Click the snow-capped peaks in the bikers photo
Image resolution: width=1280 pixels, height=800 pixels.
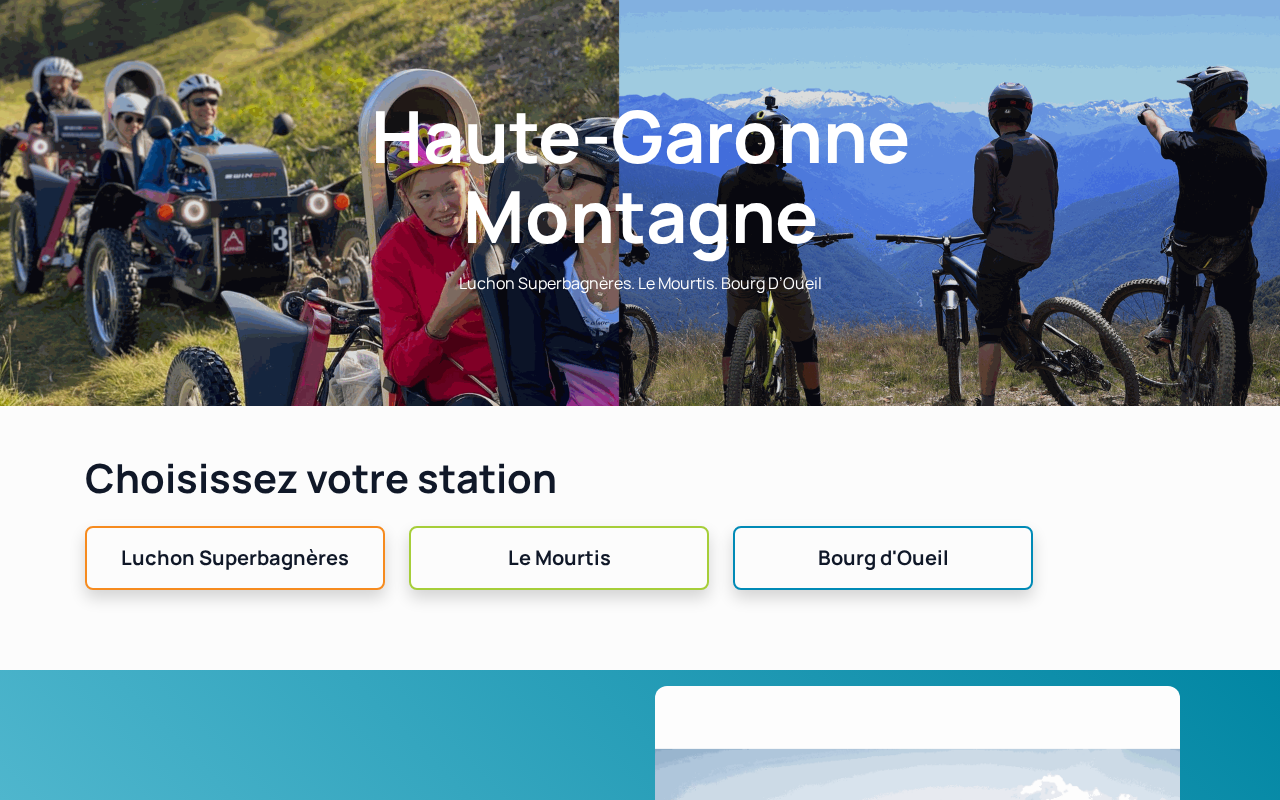point(800,100)
